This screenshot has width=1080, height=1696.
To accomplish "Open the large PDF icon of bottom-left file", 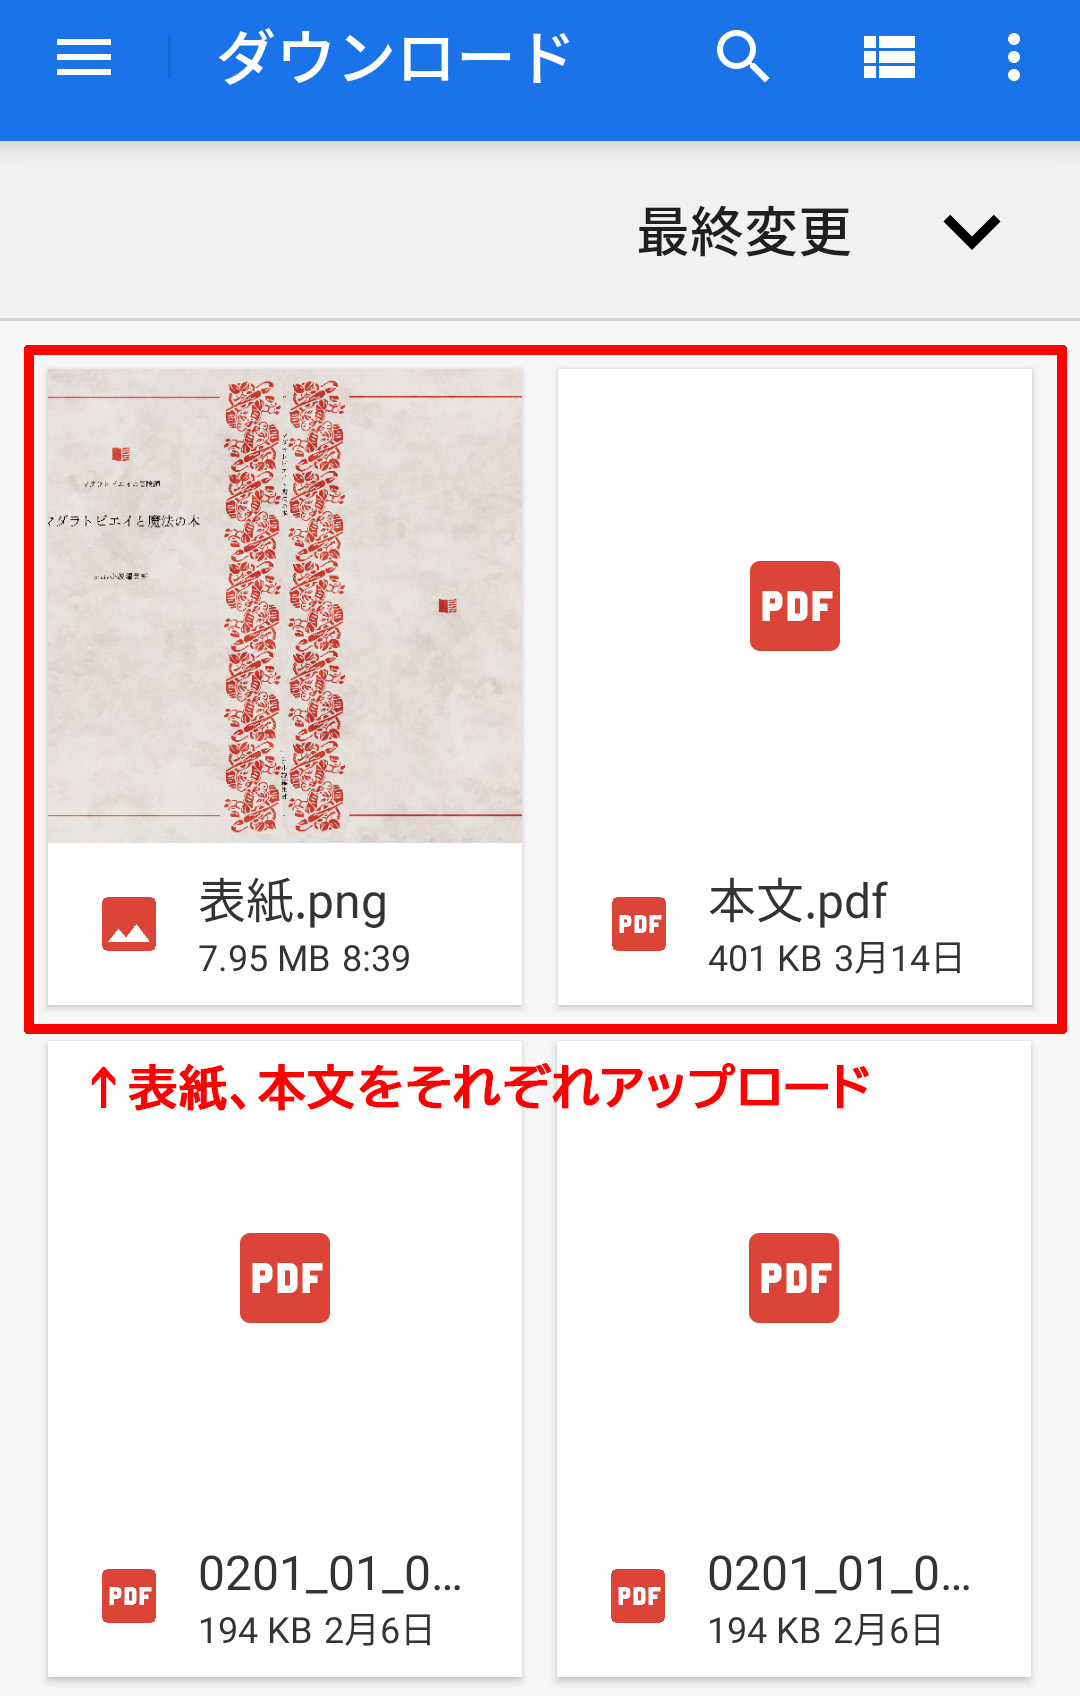I will (285, 1278).
